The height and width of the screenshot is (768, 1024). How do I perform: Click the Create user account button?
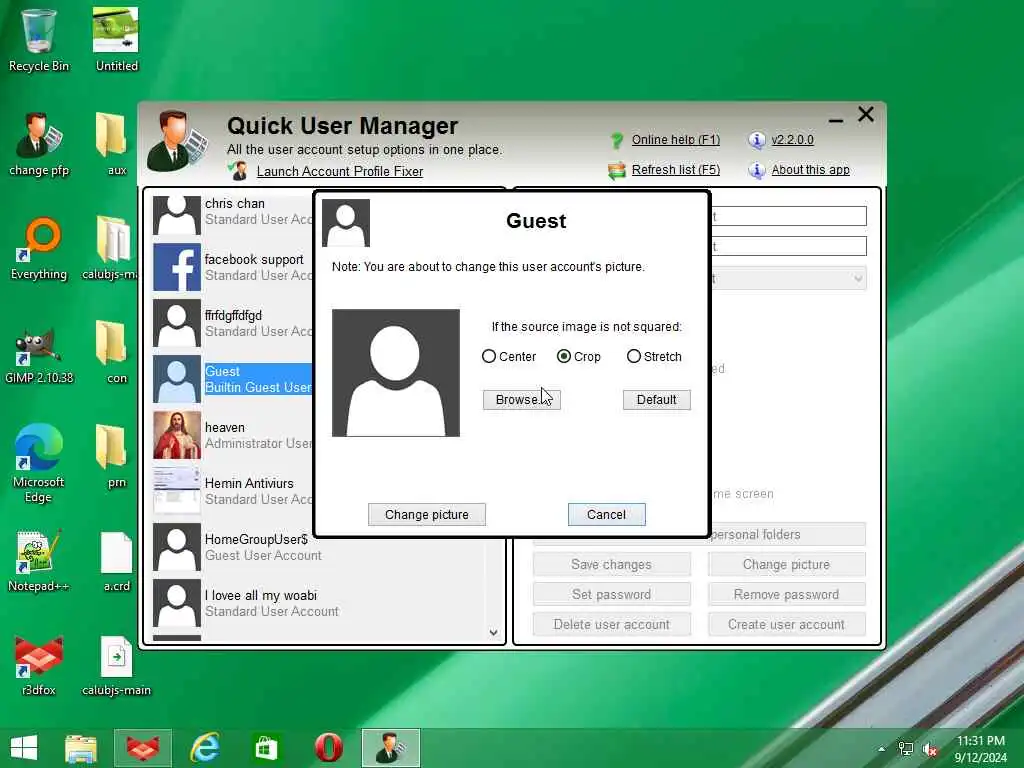click(x=786, y=624)
